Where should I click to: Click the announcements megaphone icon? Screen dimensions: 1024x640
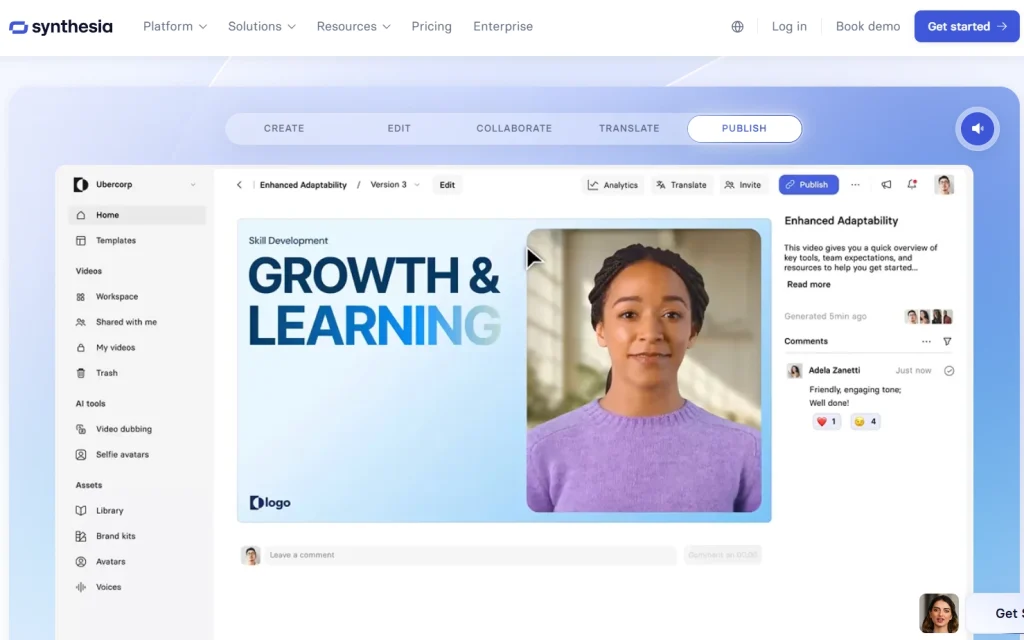(x=886, y=185)
